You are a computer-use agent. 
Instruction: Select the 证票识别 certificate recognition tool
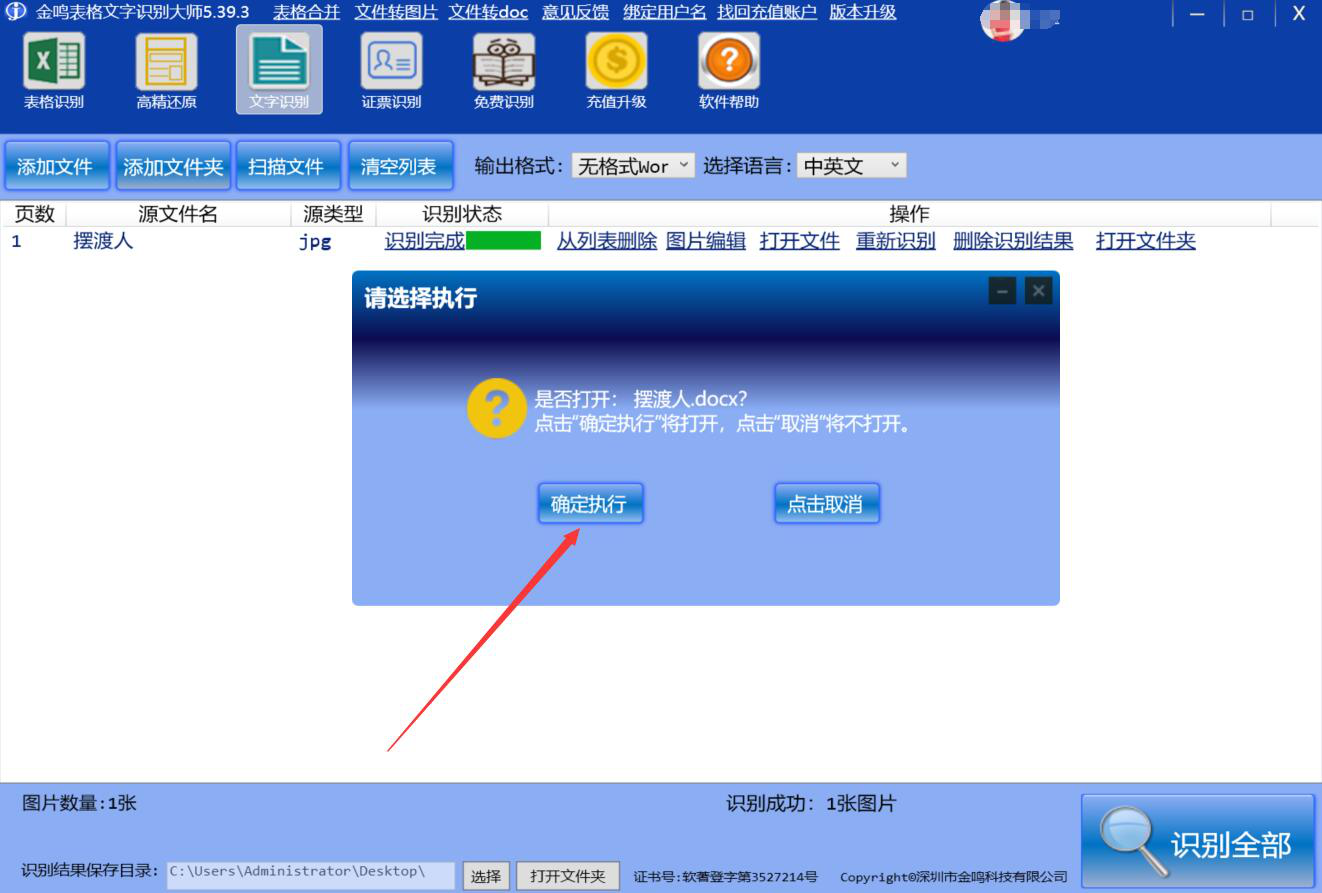(390, 70)
